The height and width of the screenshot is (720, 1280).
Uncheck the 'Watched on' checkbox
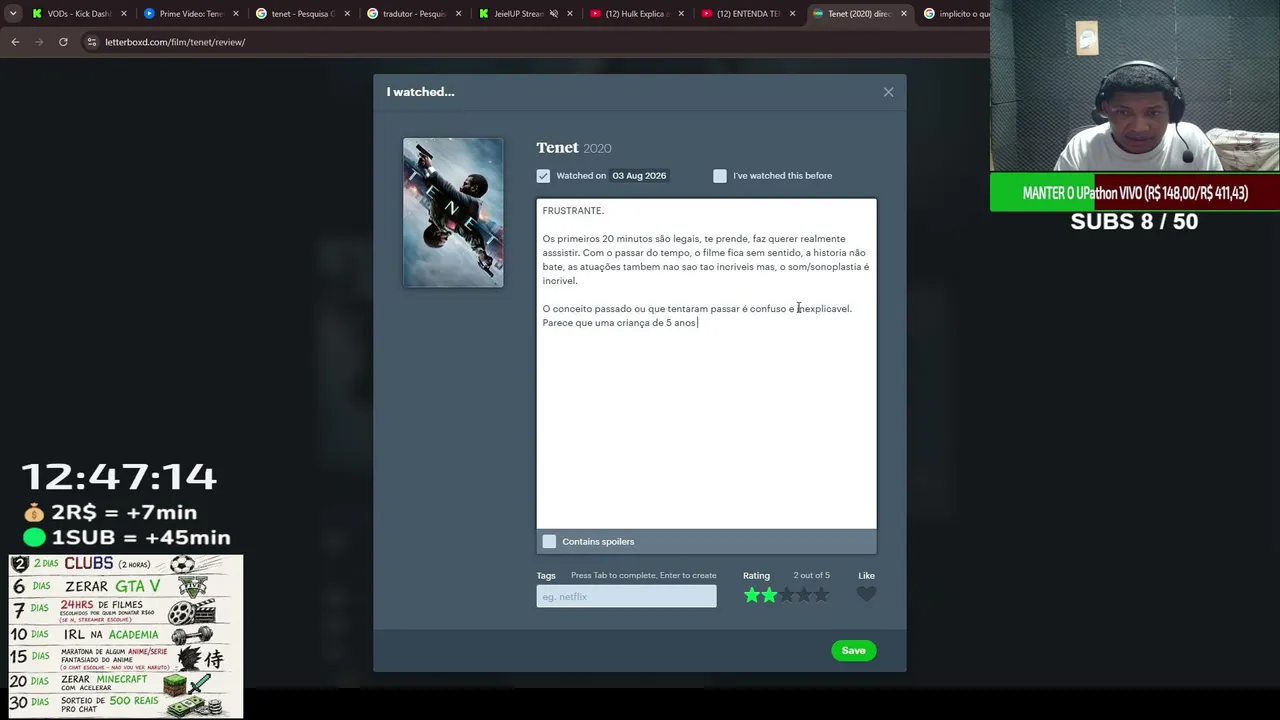point(543,176)
